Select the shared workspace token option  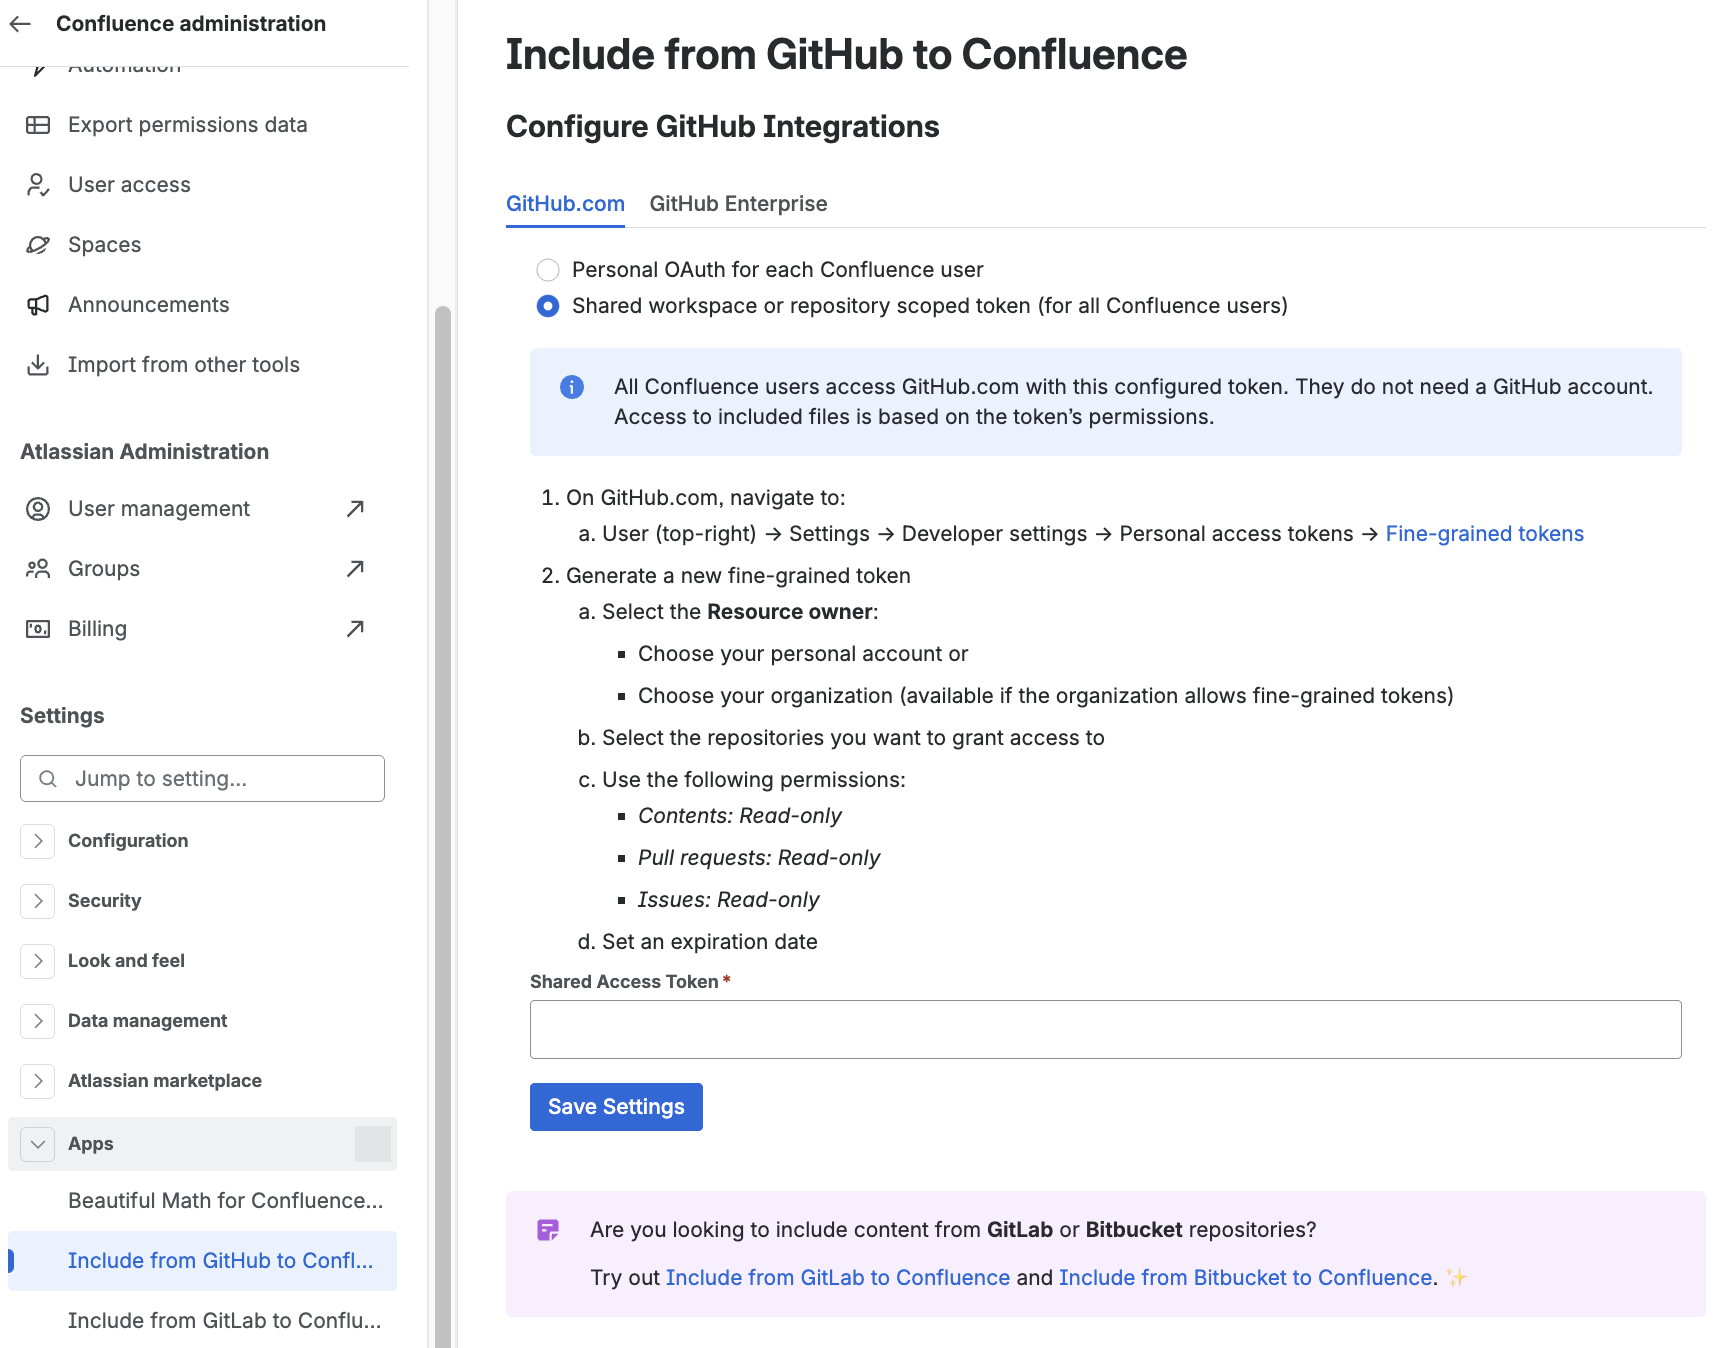pos(547,306)
